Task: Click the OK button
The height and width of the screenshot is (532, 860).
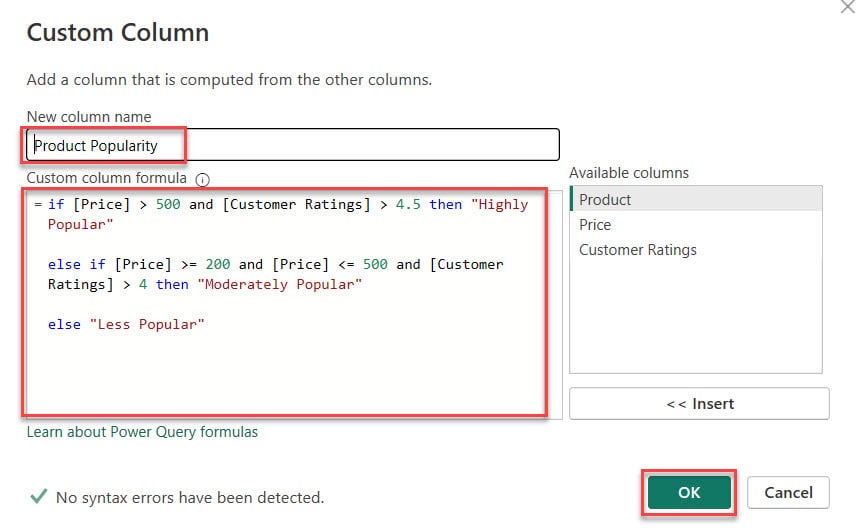Action: point(689,493)
